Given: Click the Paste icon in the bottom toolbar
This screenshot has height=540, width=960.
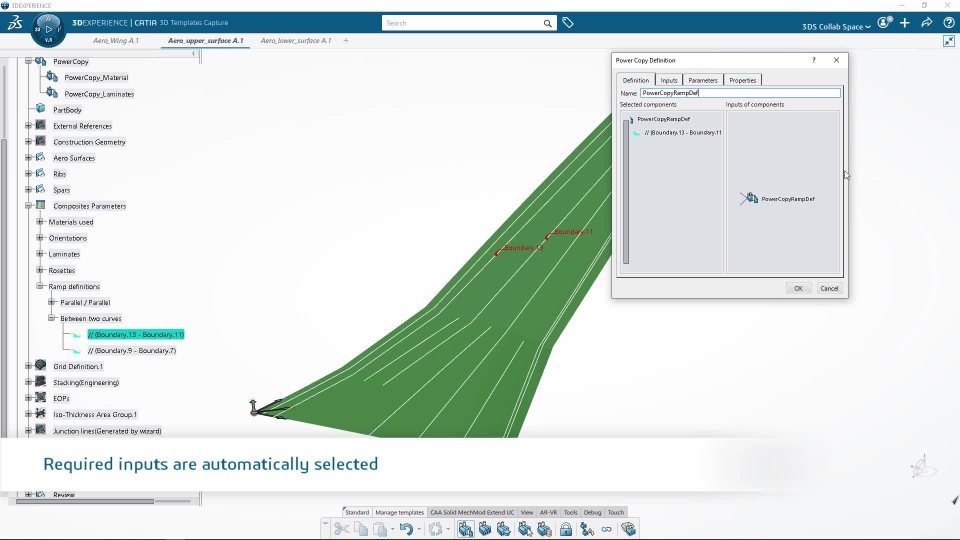Looking at the screenshot, I should [380, 529].
